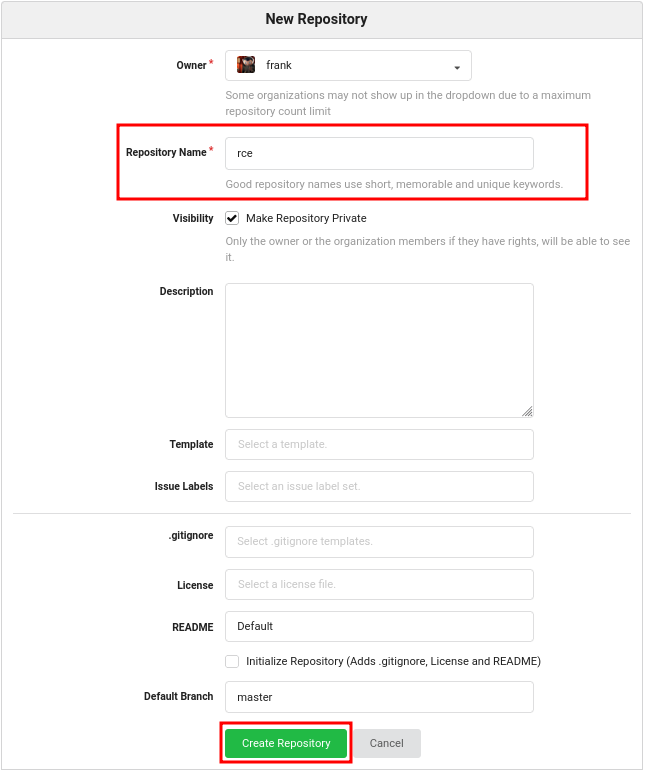Image resolution: width=650 pixels, height=773 pixels.
Task: Open the Owner dropdown arrow
Action: pos(457,68)
